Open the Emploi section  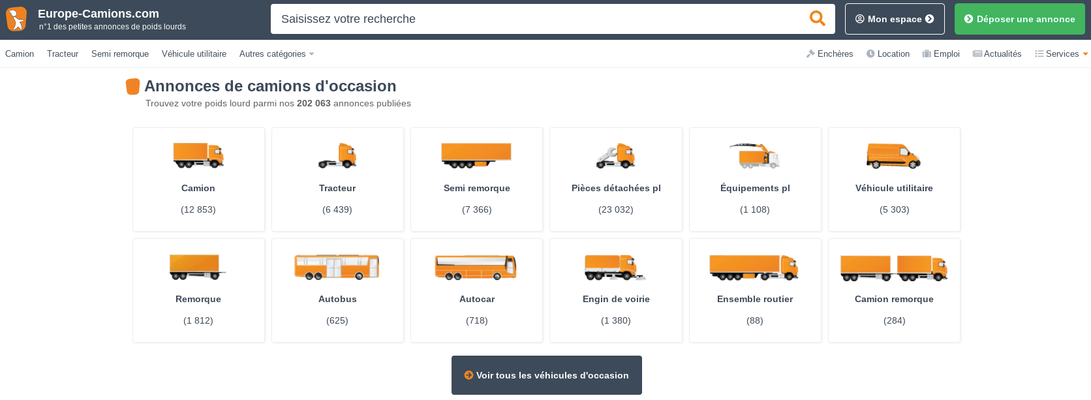click(941, 54)
